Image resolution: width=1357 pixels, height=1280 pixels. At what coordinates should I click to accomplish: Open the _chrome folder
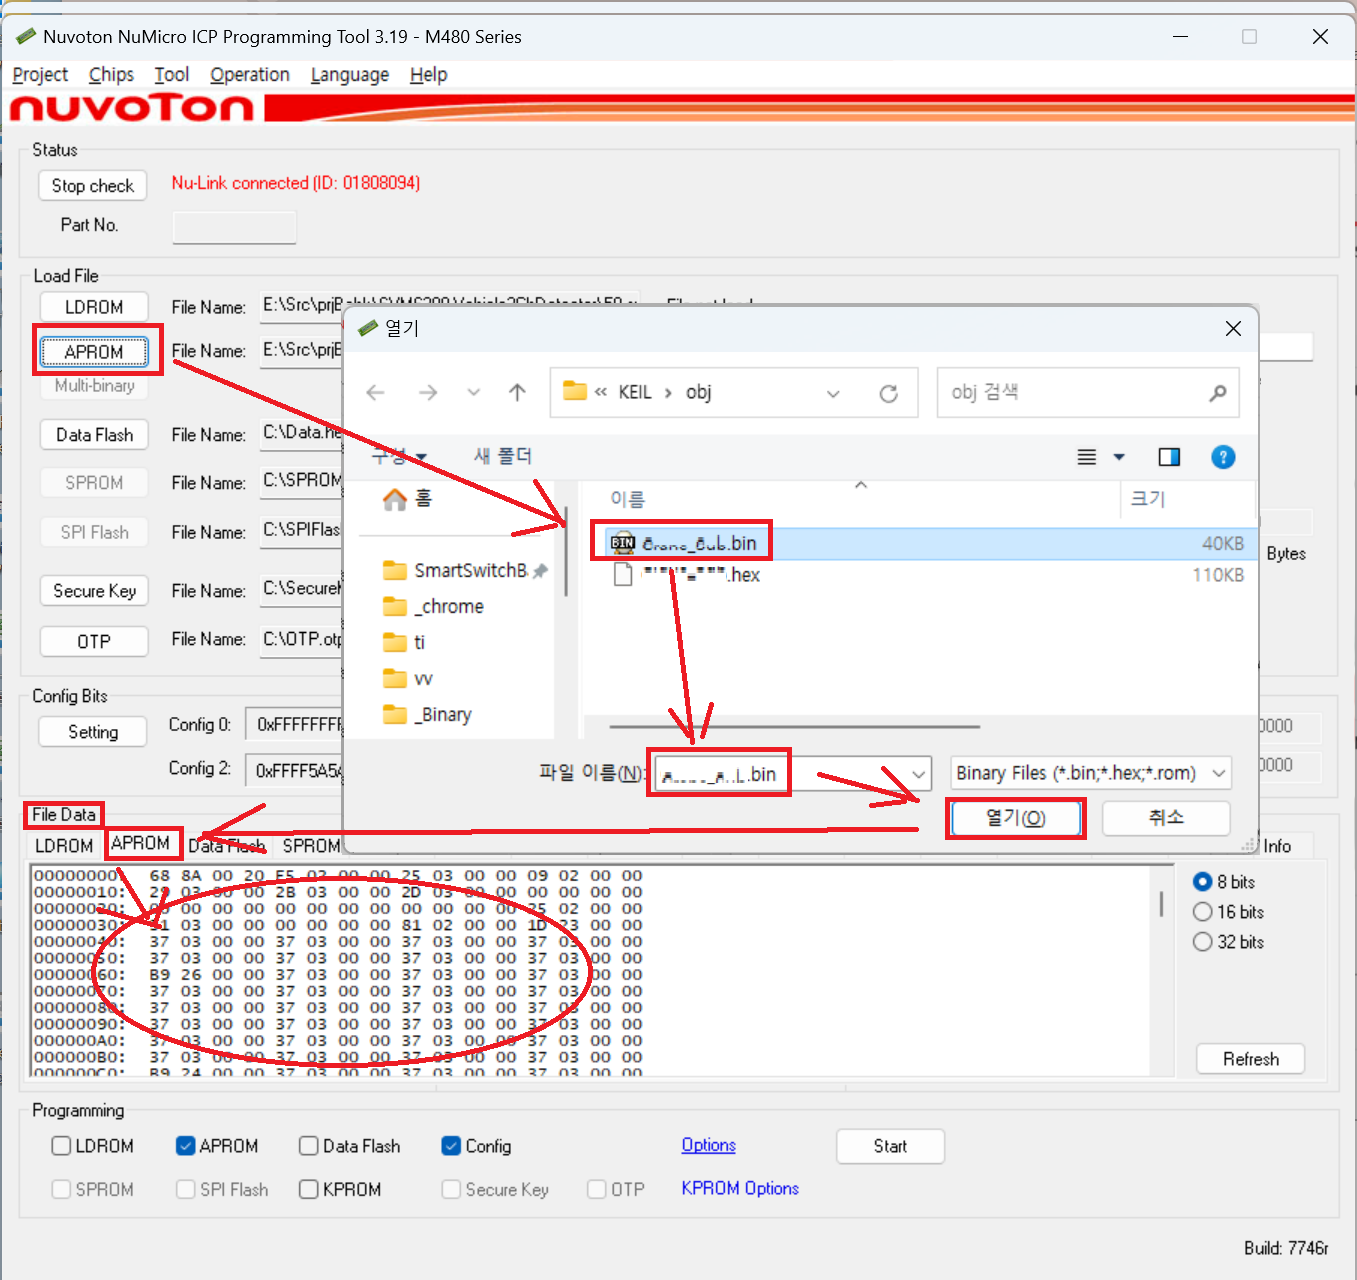pos(433,606)
